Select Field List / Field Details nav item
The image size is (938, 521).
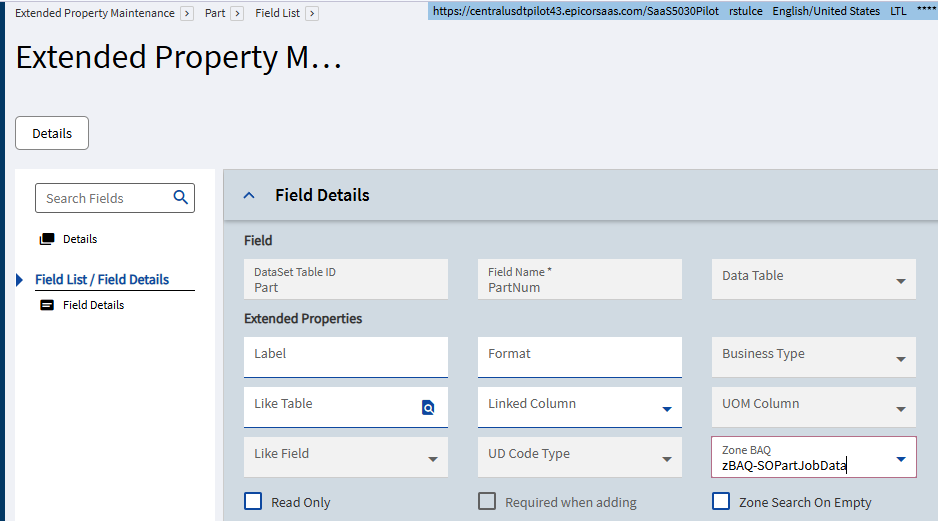(x=102, y=280)
